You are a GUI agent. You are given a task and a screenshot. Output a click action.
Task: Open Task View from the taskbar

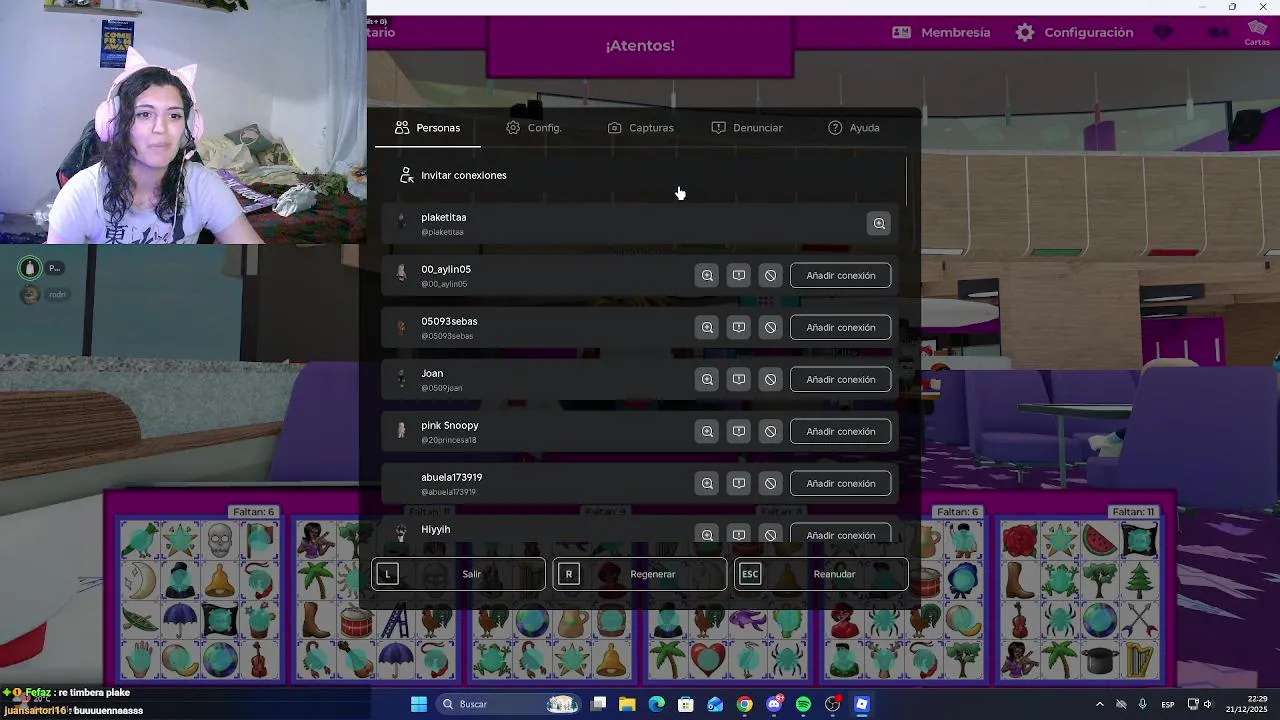click(x=598, y=704)
